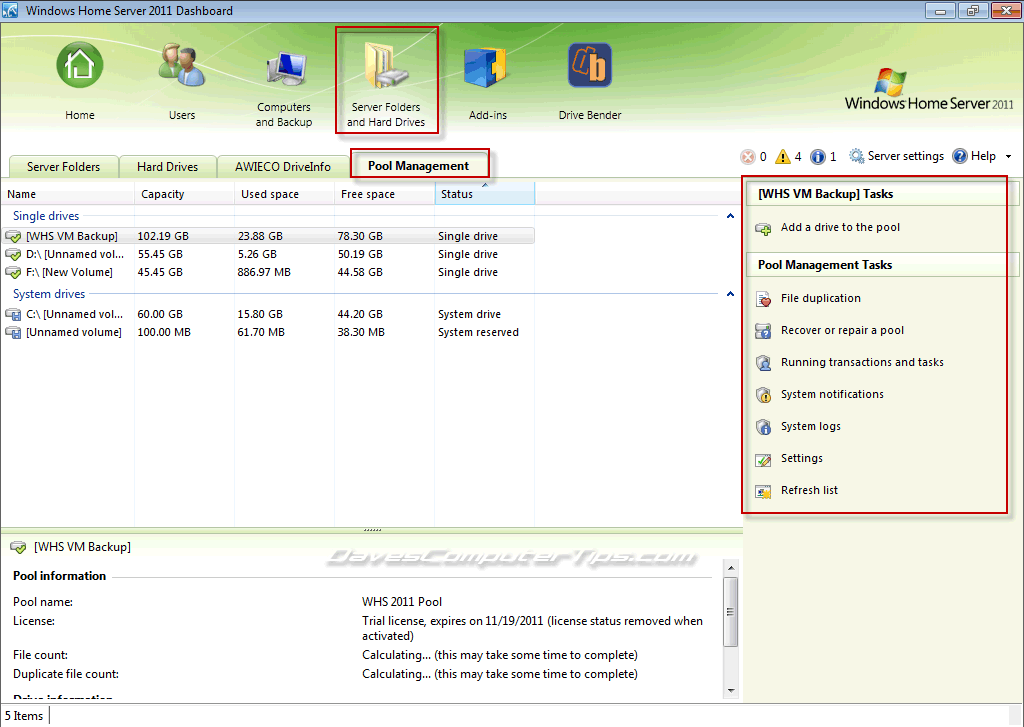This screenshot has width=1024, height=727.
Task: Click the drive icon beside D:\ [Unnamed vol...
Action: coord(13,255)
